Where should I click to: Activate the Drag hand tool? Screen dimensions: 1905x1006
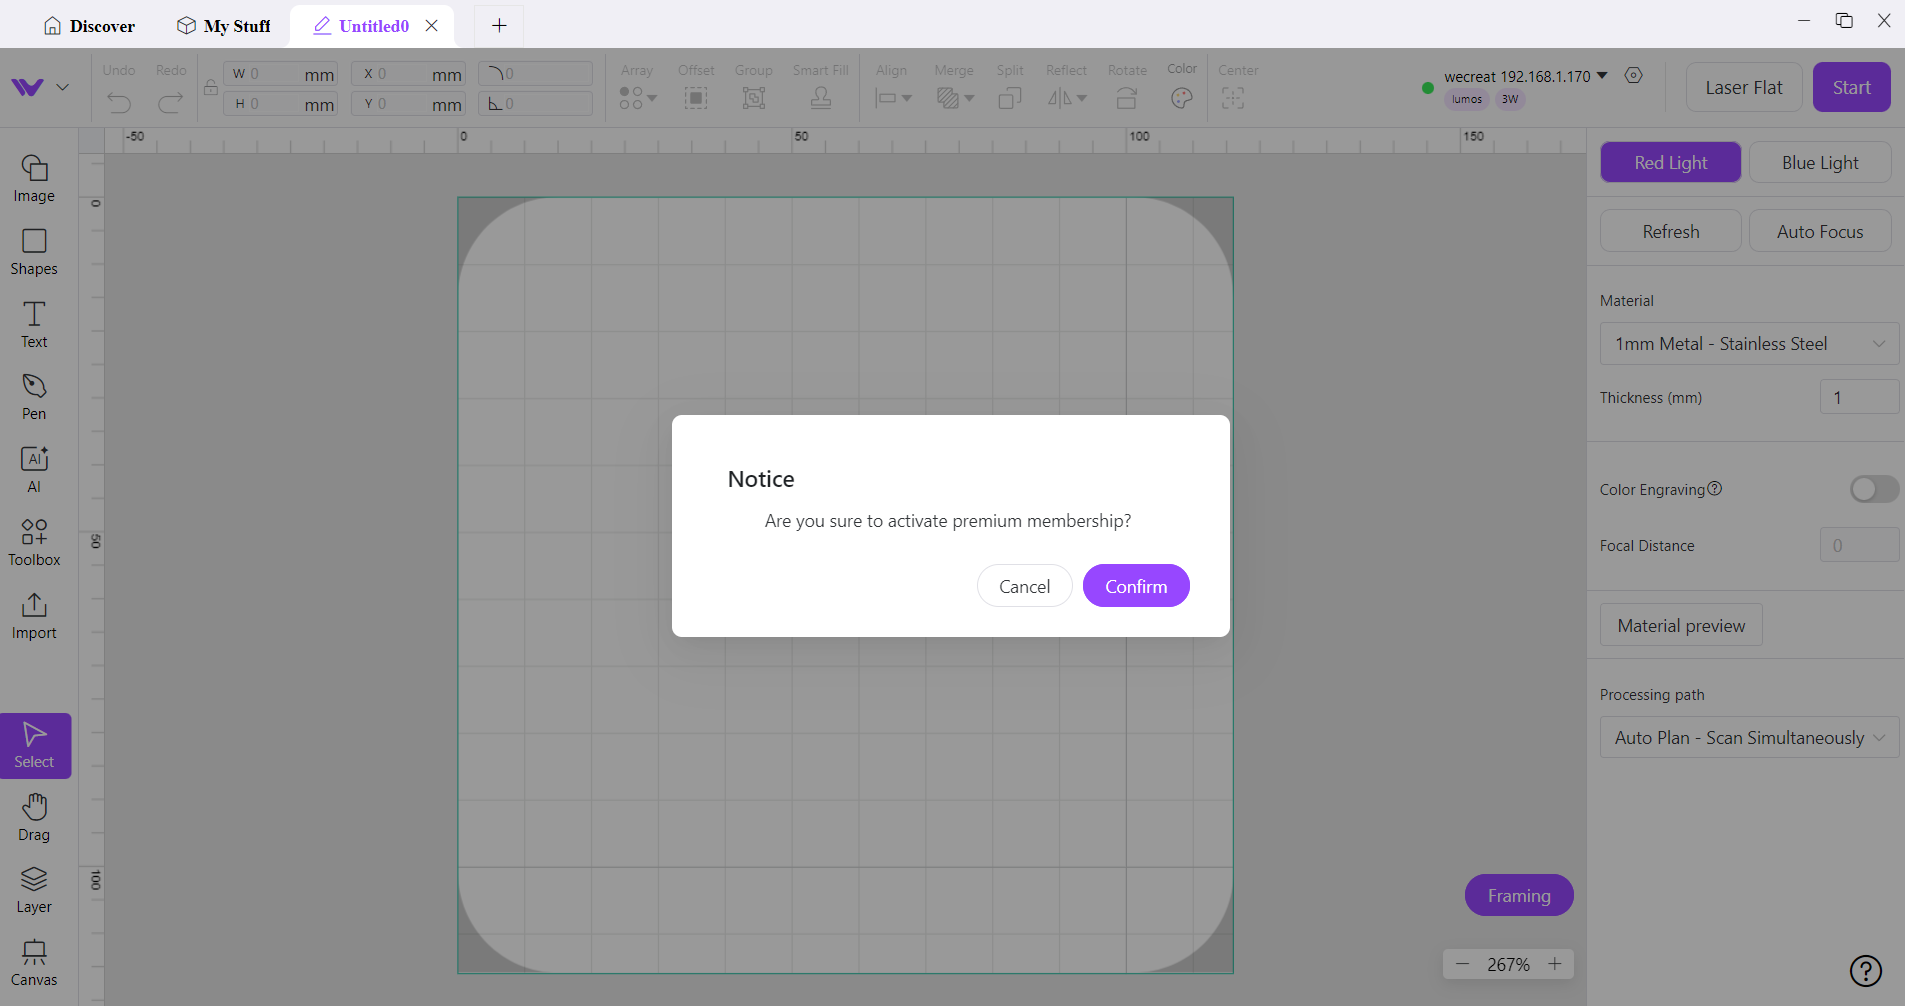pos(34,816)
